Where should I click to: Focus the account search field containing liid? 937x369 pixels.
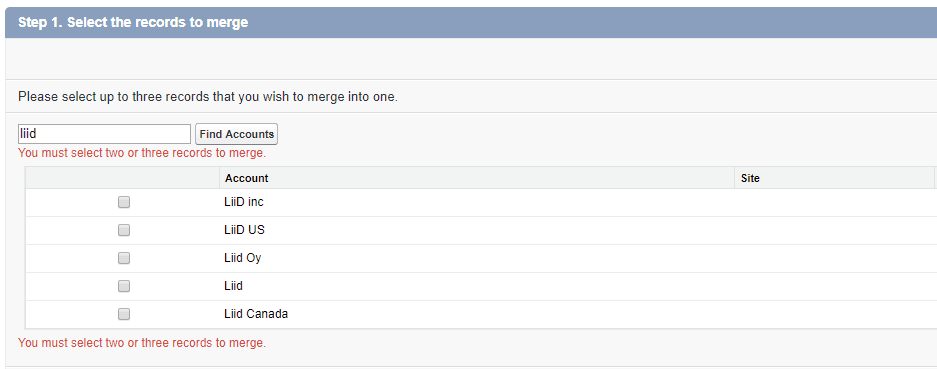coord(104,134)
